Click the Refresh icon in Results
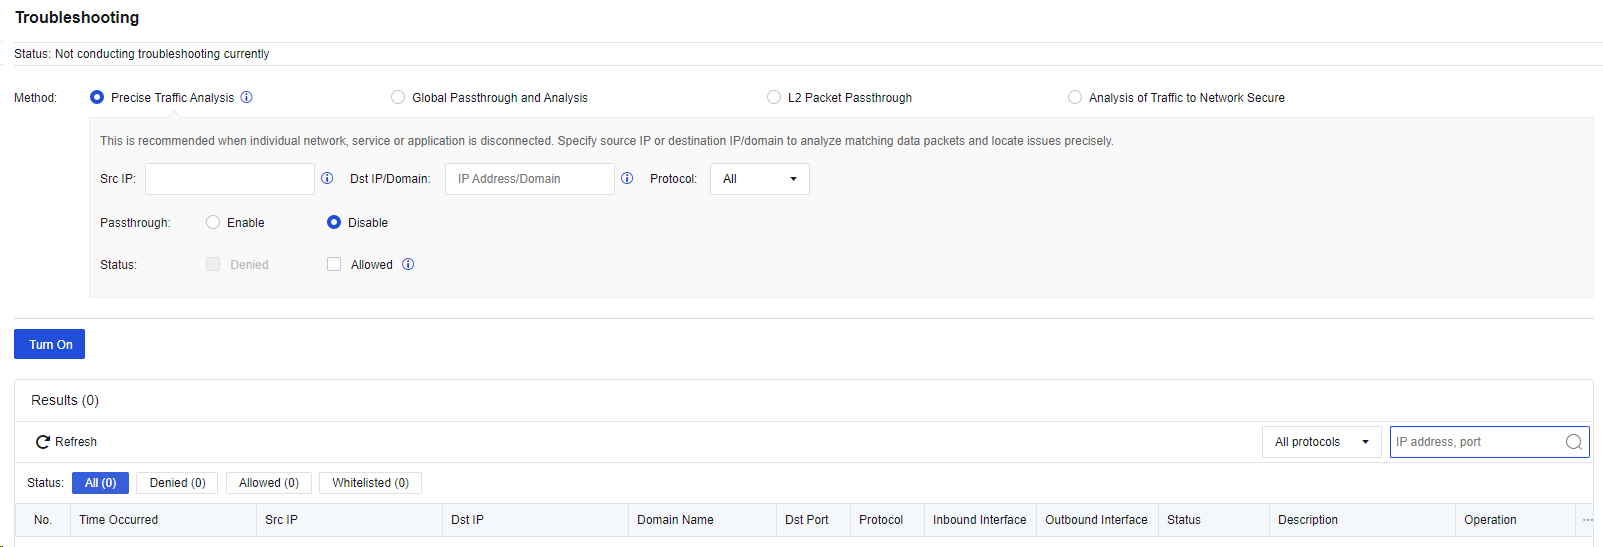Image resolution: width=1603 pixels, height=547 pixels. pos(43,442)
